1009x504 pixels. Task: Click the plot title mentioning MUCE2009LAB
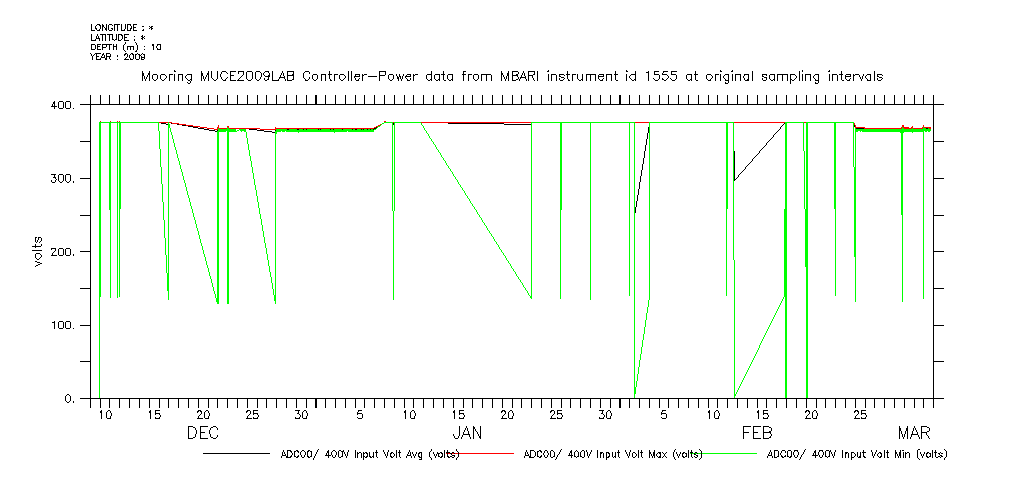pyautogui.click(x=511, y=77)
